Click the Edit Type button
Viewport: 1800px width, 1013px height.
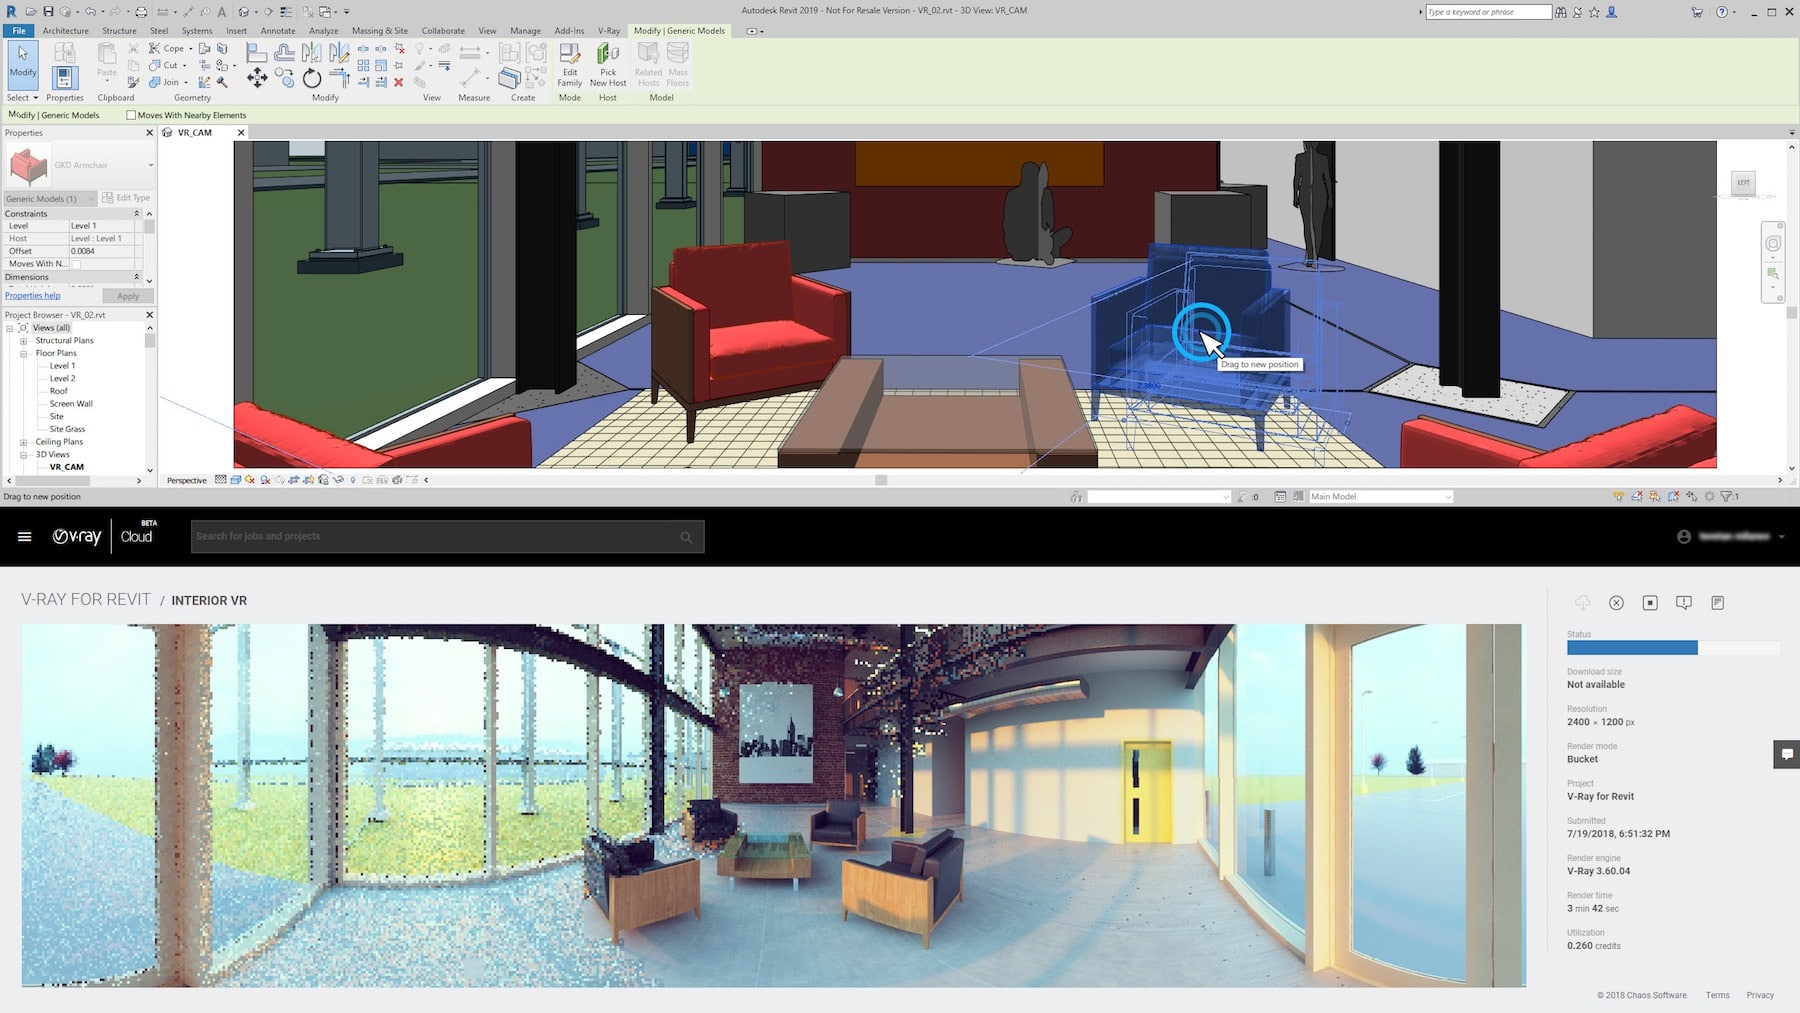[x=127, y=198]
